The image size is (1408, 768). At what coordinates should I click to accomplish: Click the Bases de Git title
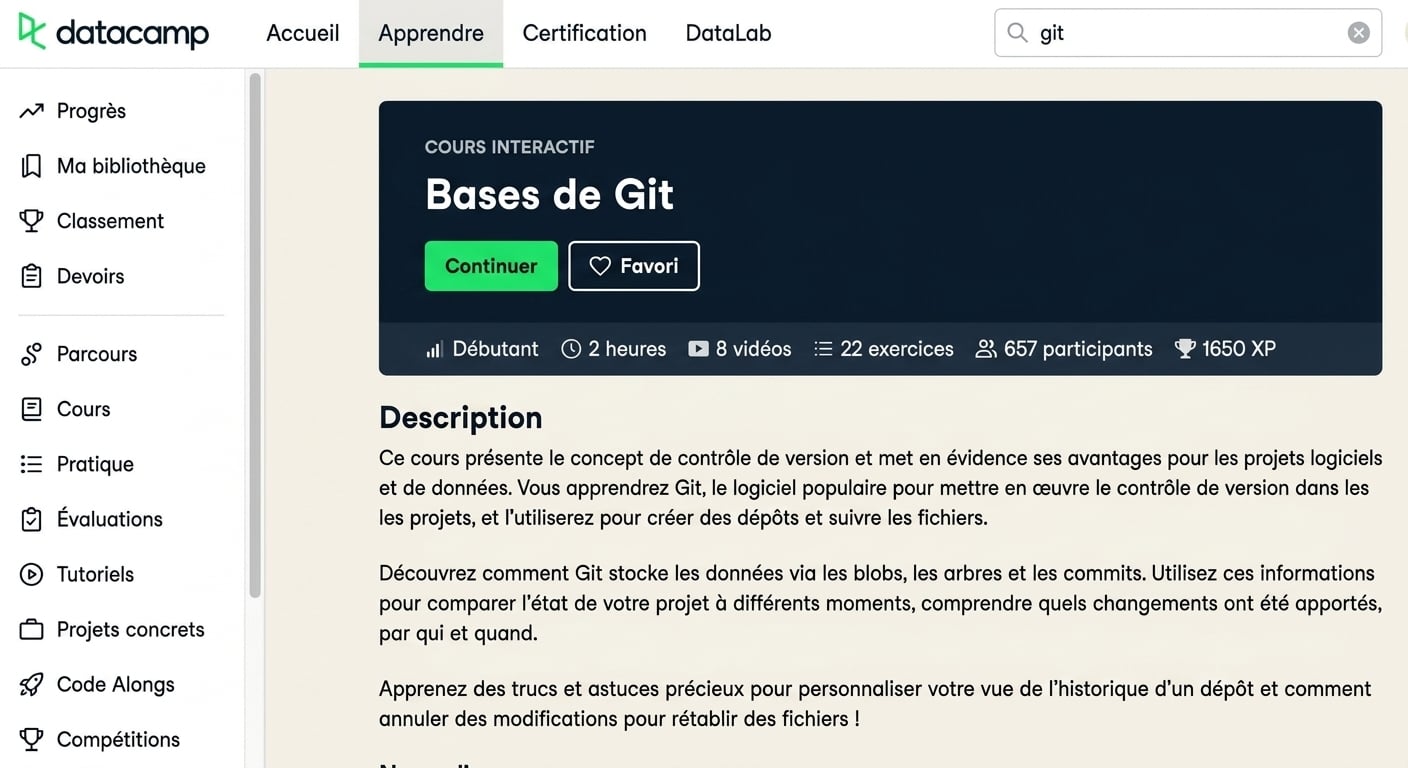(x=549, y=194)
